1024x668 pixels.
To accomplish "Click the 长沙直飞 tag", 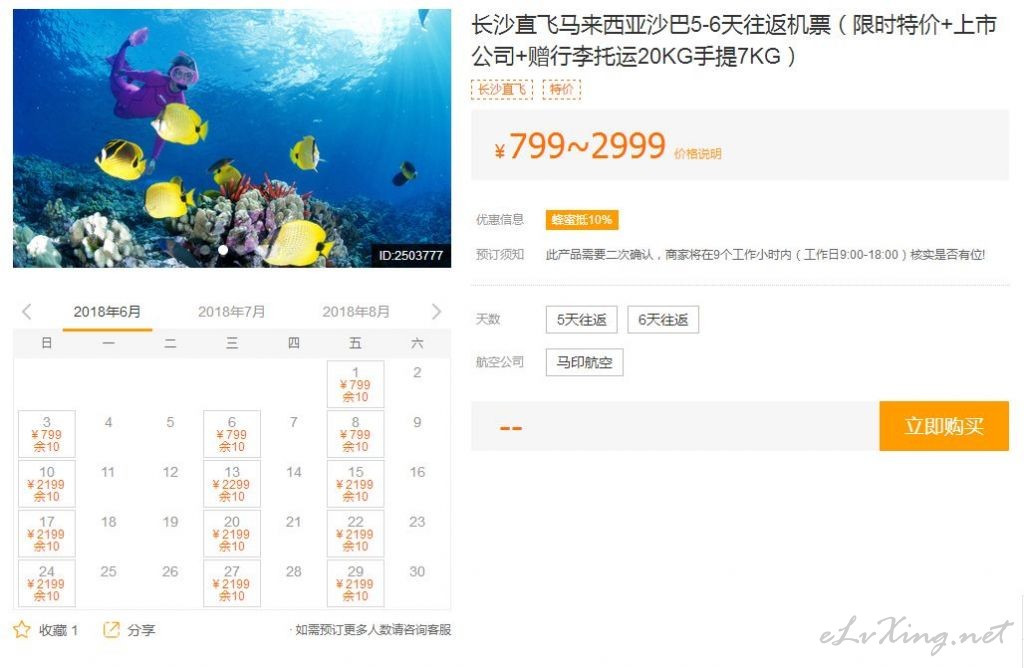I will click(x=502, y=89).
